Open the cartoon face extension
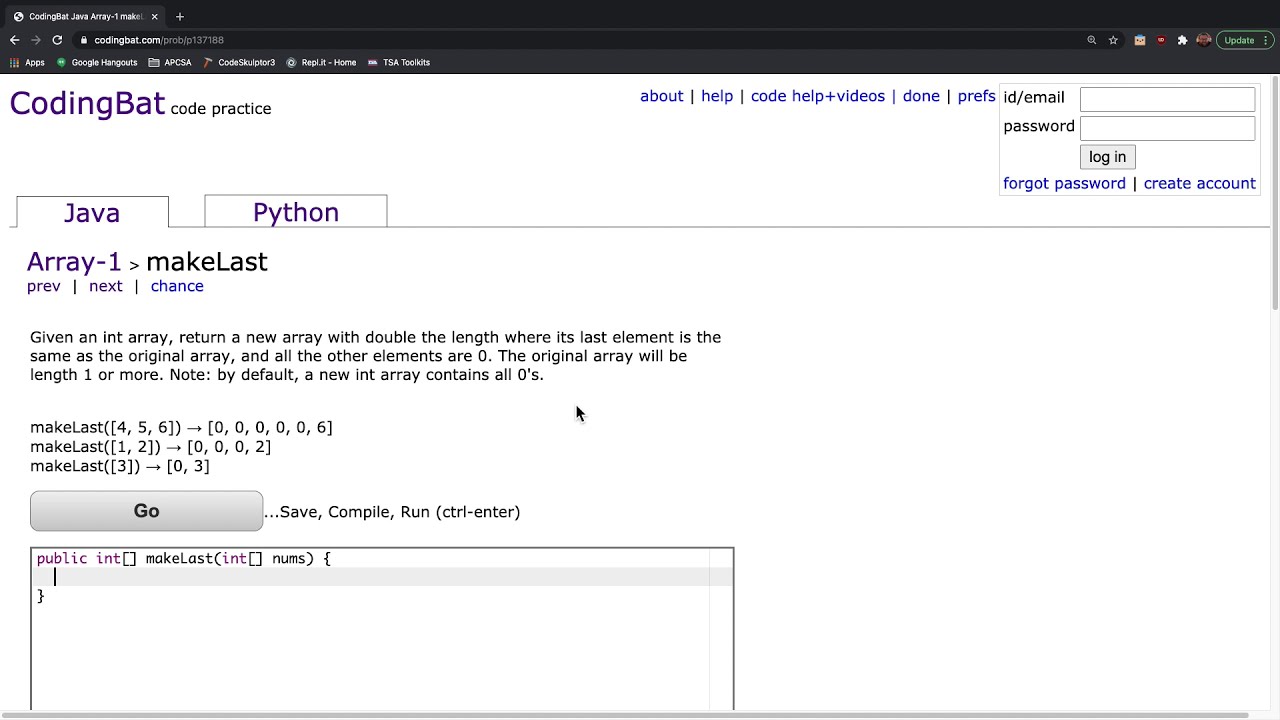The height and width of the screenshot is (720, 1280). click(x=1140, y=40)
